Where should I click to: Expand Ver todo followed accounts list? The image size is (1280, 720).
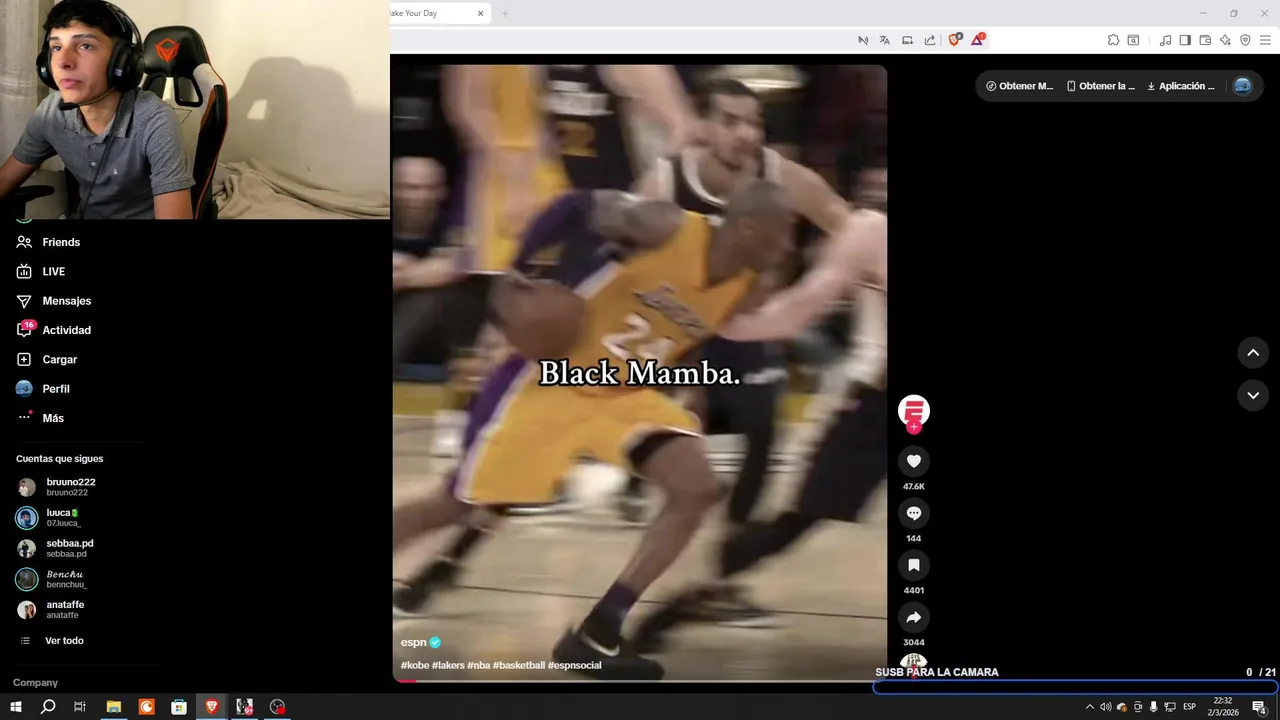pos(52,640)
